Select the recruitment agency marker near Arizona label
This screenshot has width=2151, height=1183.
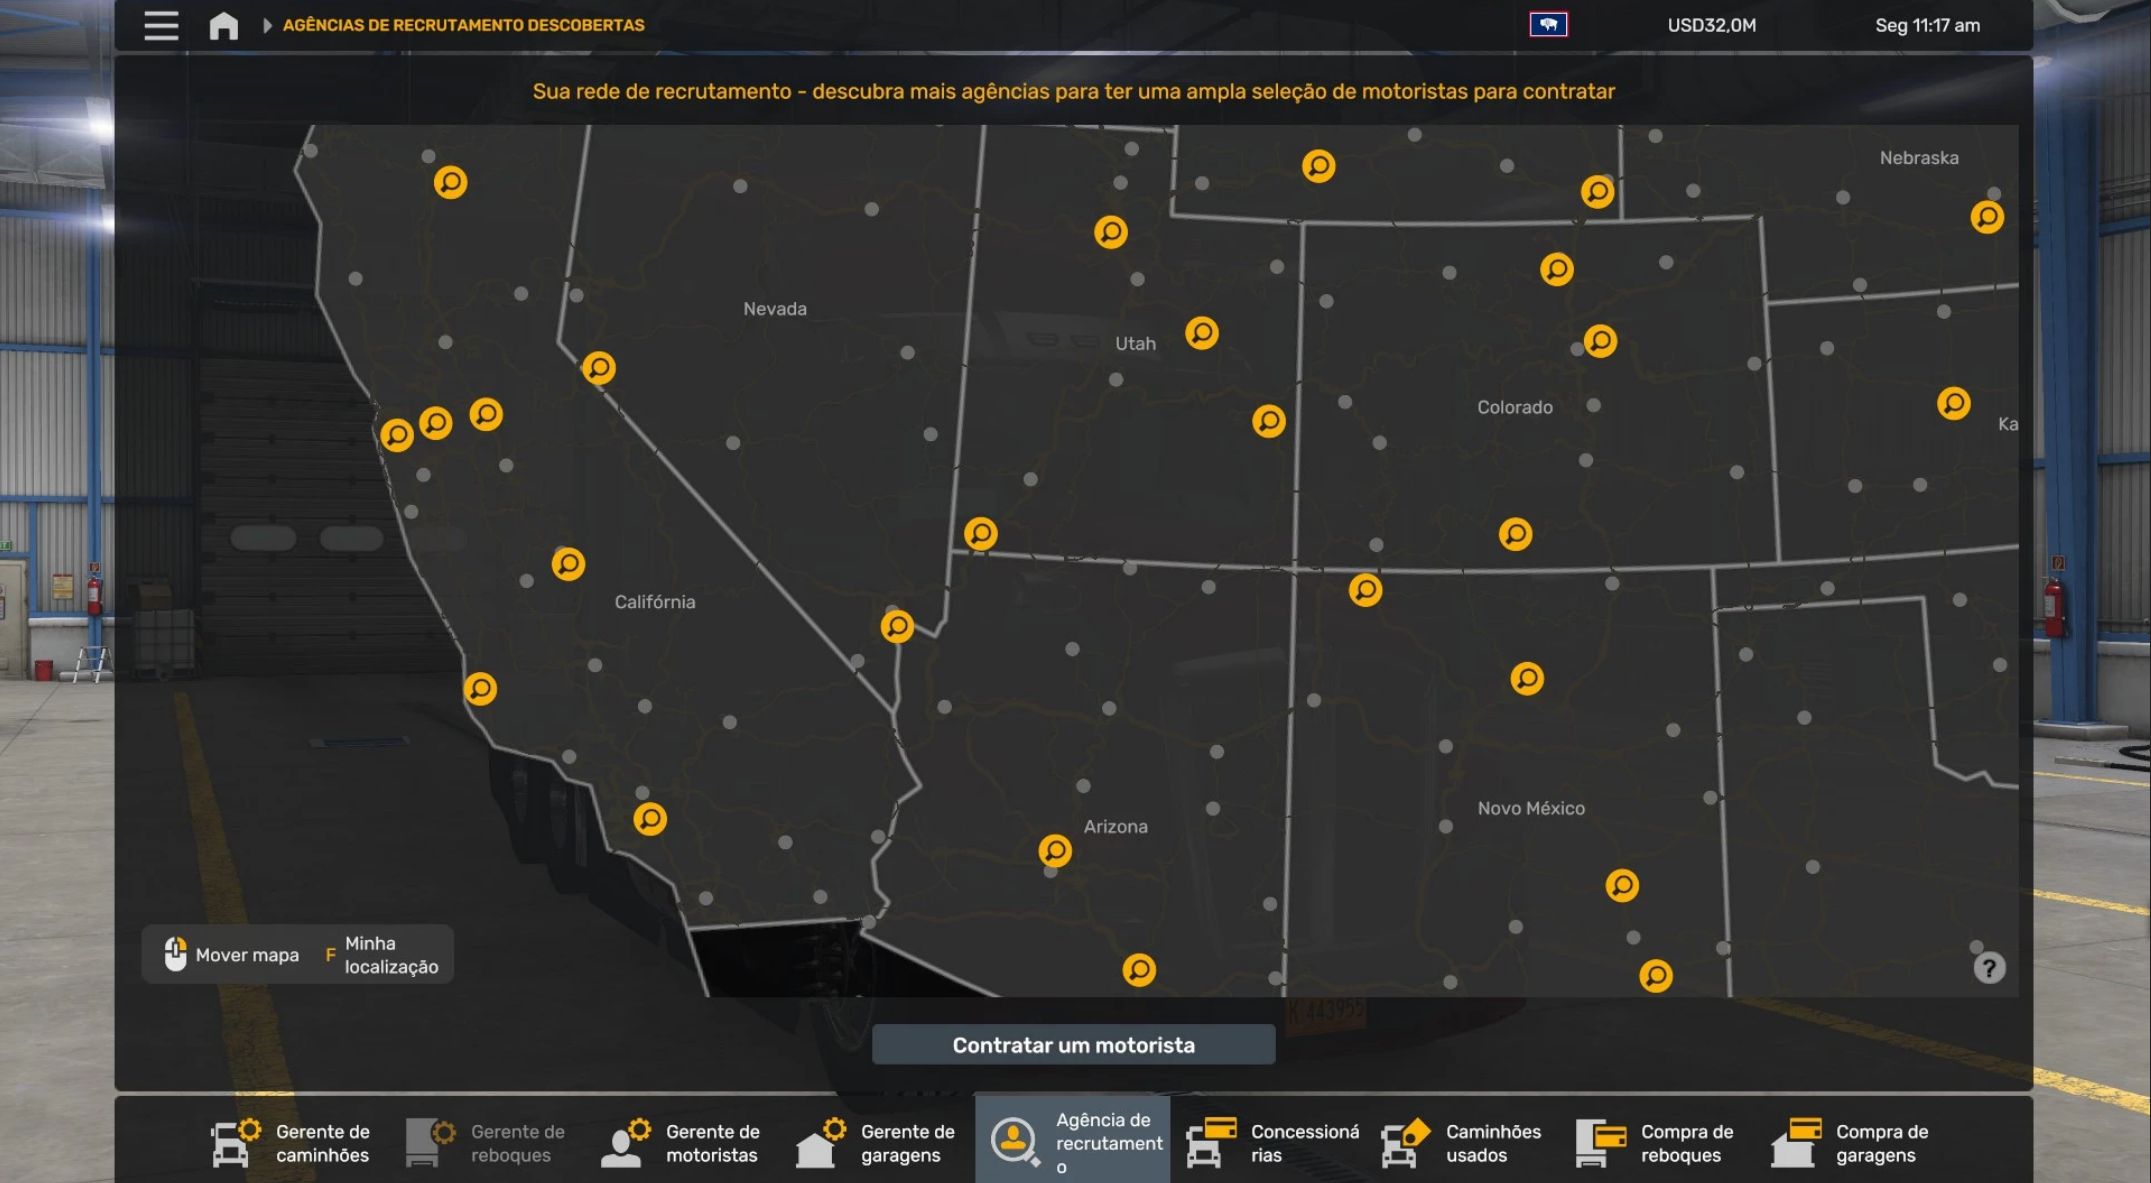[x=1055, y=851]
